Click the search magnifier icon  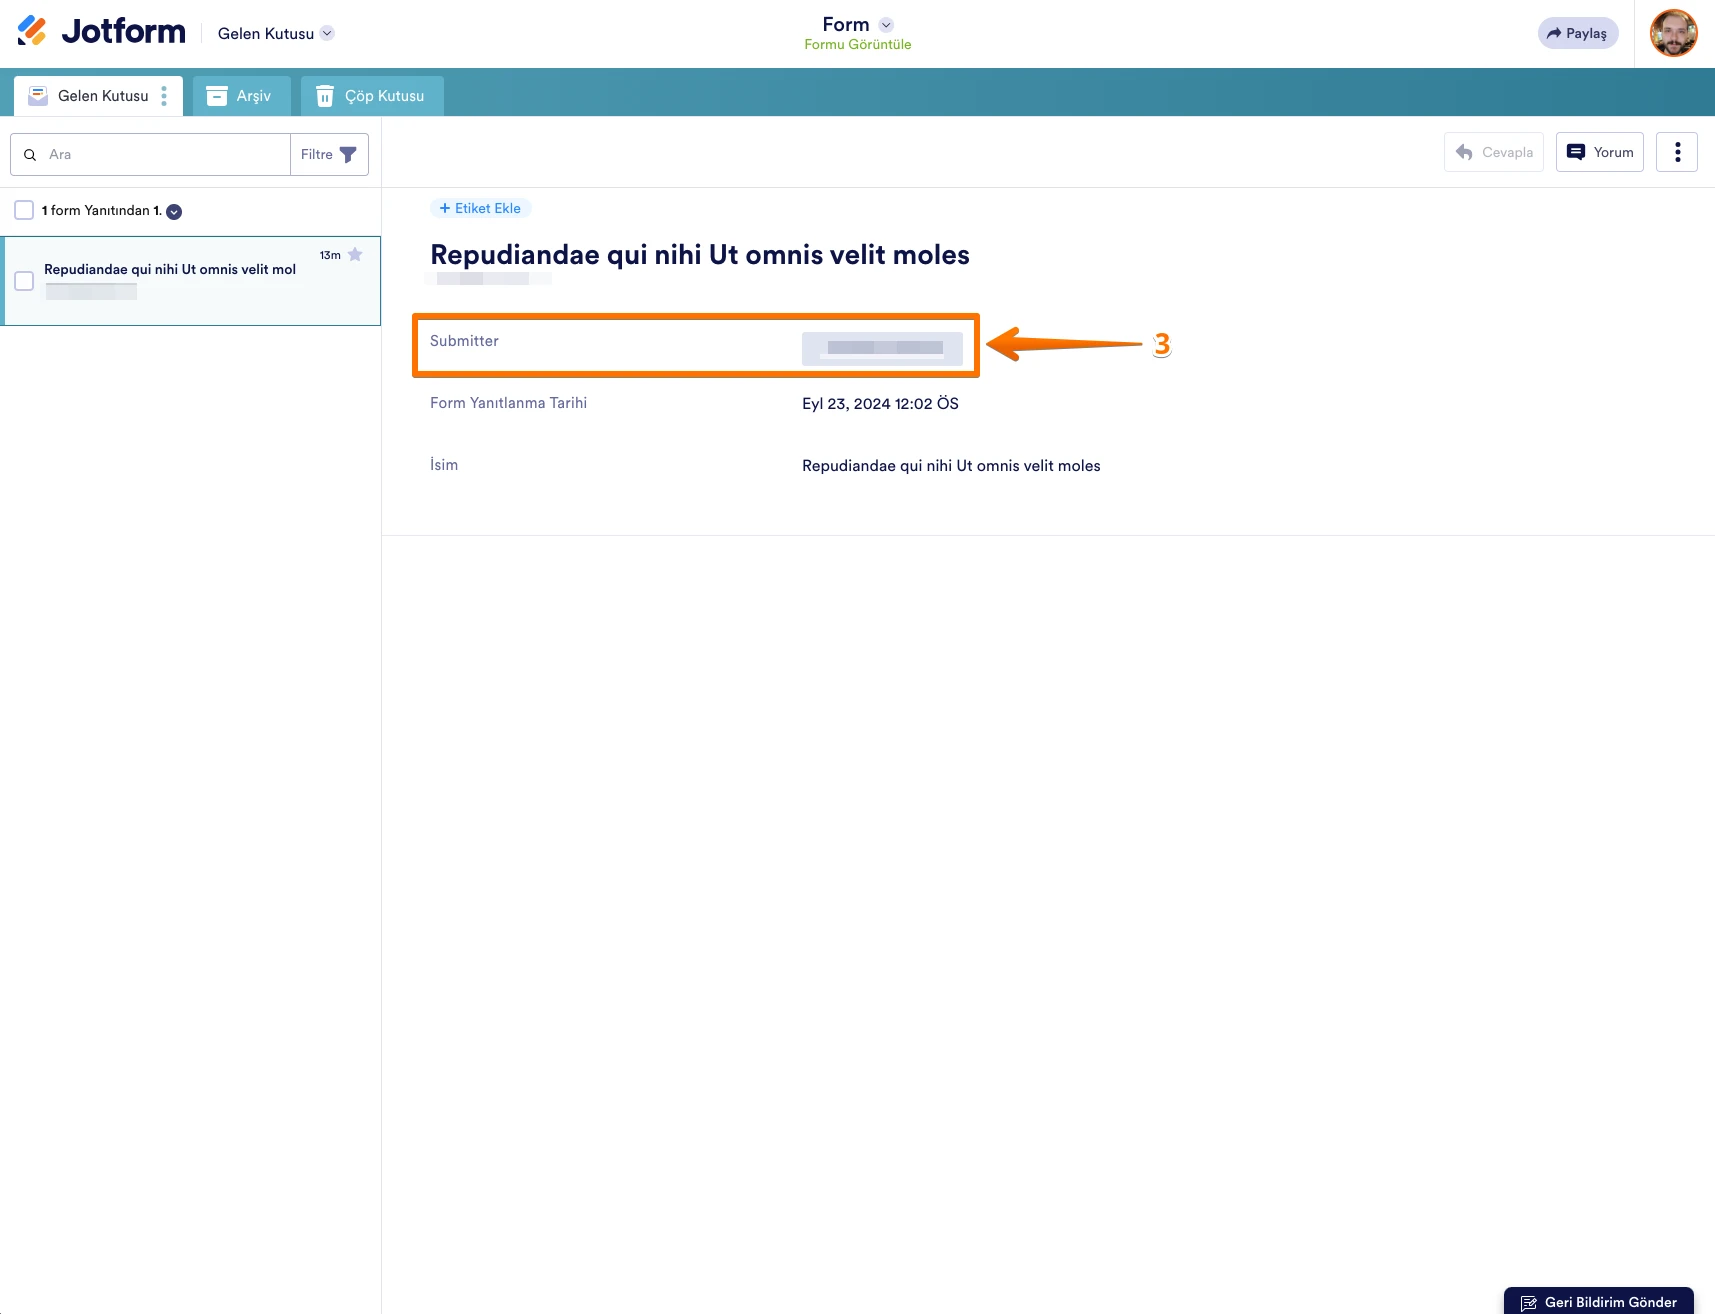[x=30, y=155]
